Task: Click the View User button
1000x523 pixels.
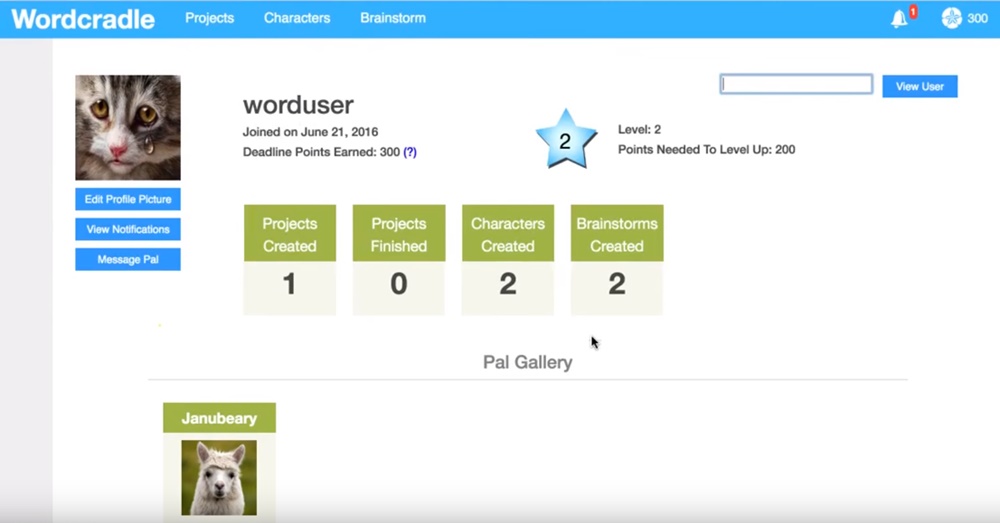Action: [x=919, y=87]
